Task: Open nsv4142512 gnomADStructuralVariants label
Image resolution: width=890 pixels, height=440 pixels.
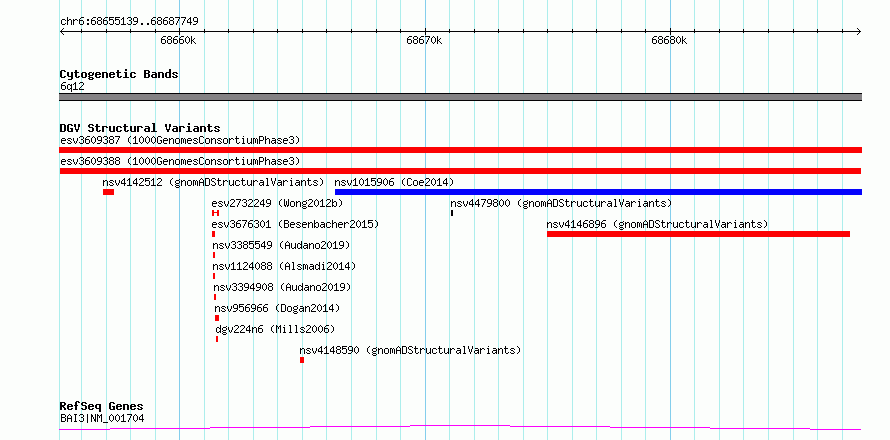Action: point(213,182)
